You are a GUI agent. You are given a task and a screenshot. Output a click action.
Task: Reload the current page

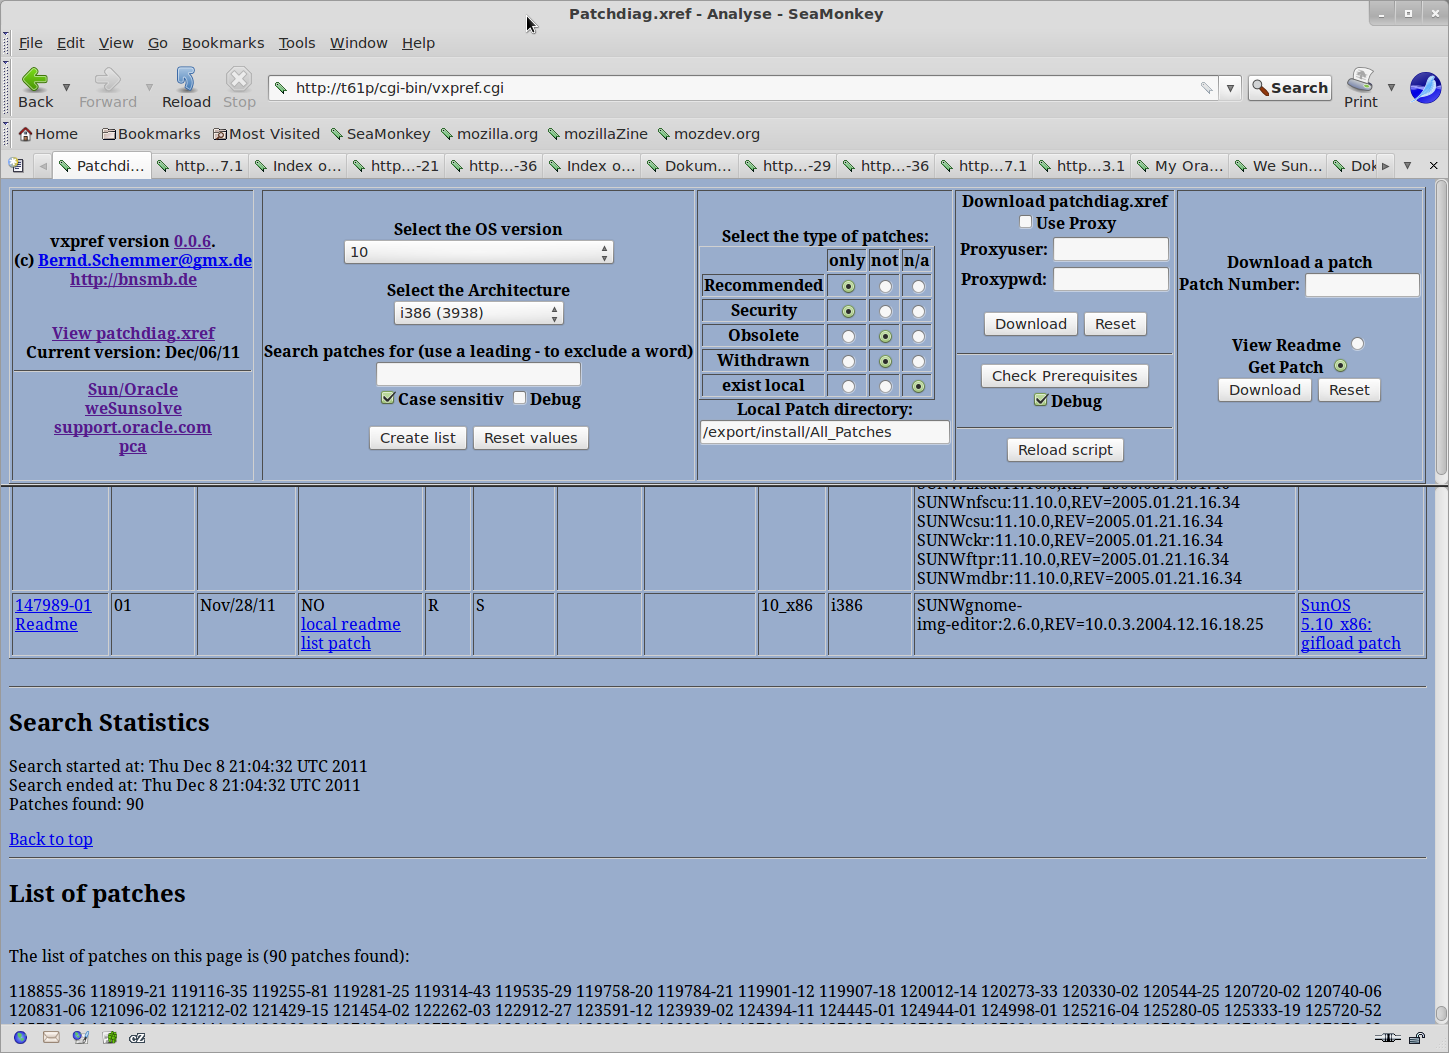coord(186,88)
